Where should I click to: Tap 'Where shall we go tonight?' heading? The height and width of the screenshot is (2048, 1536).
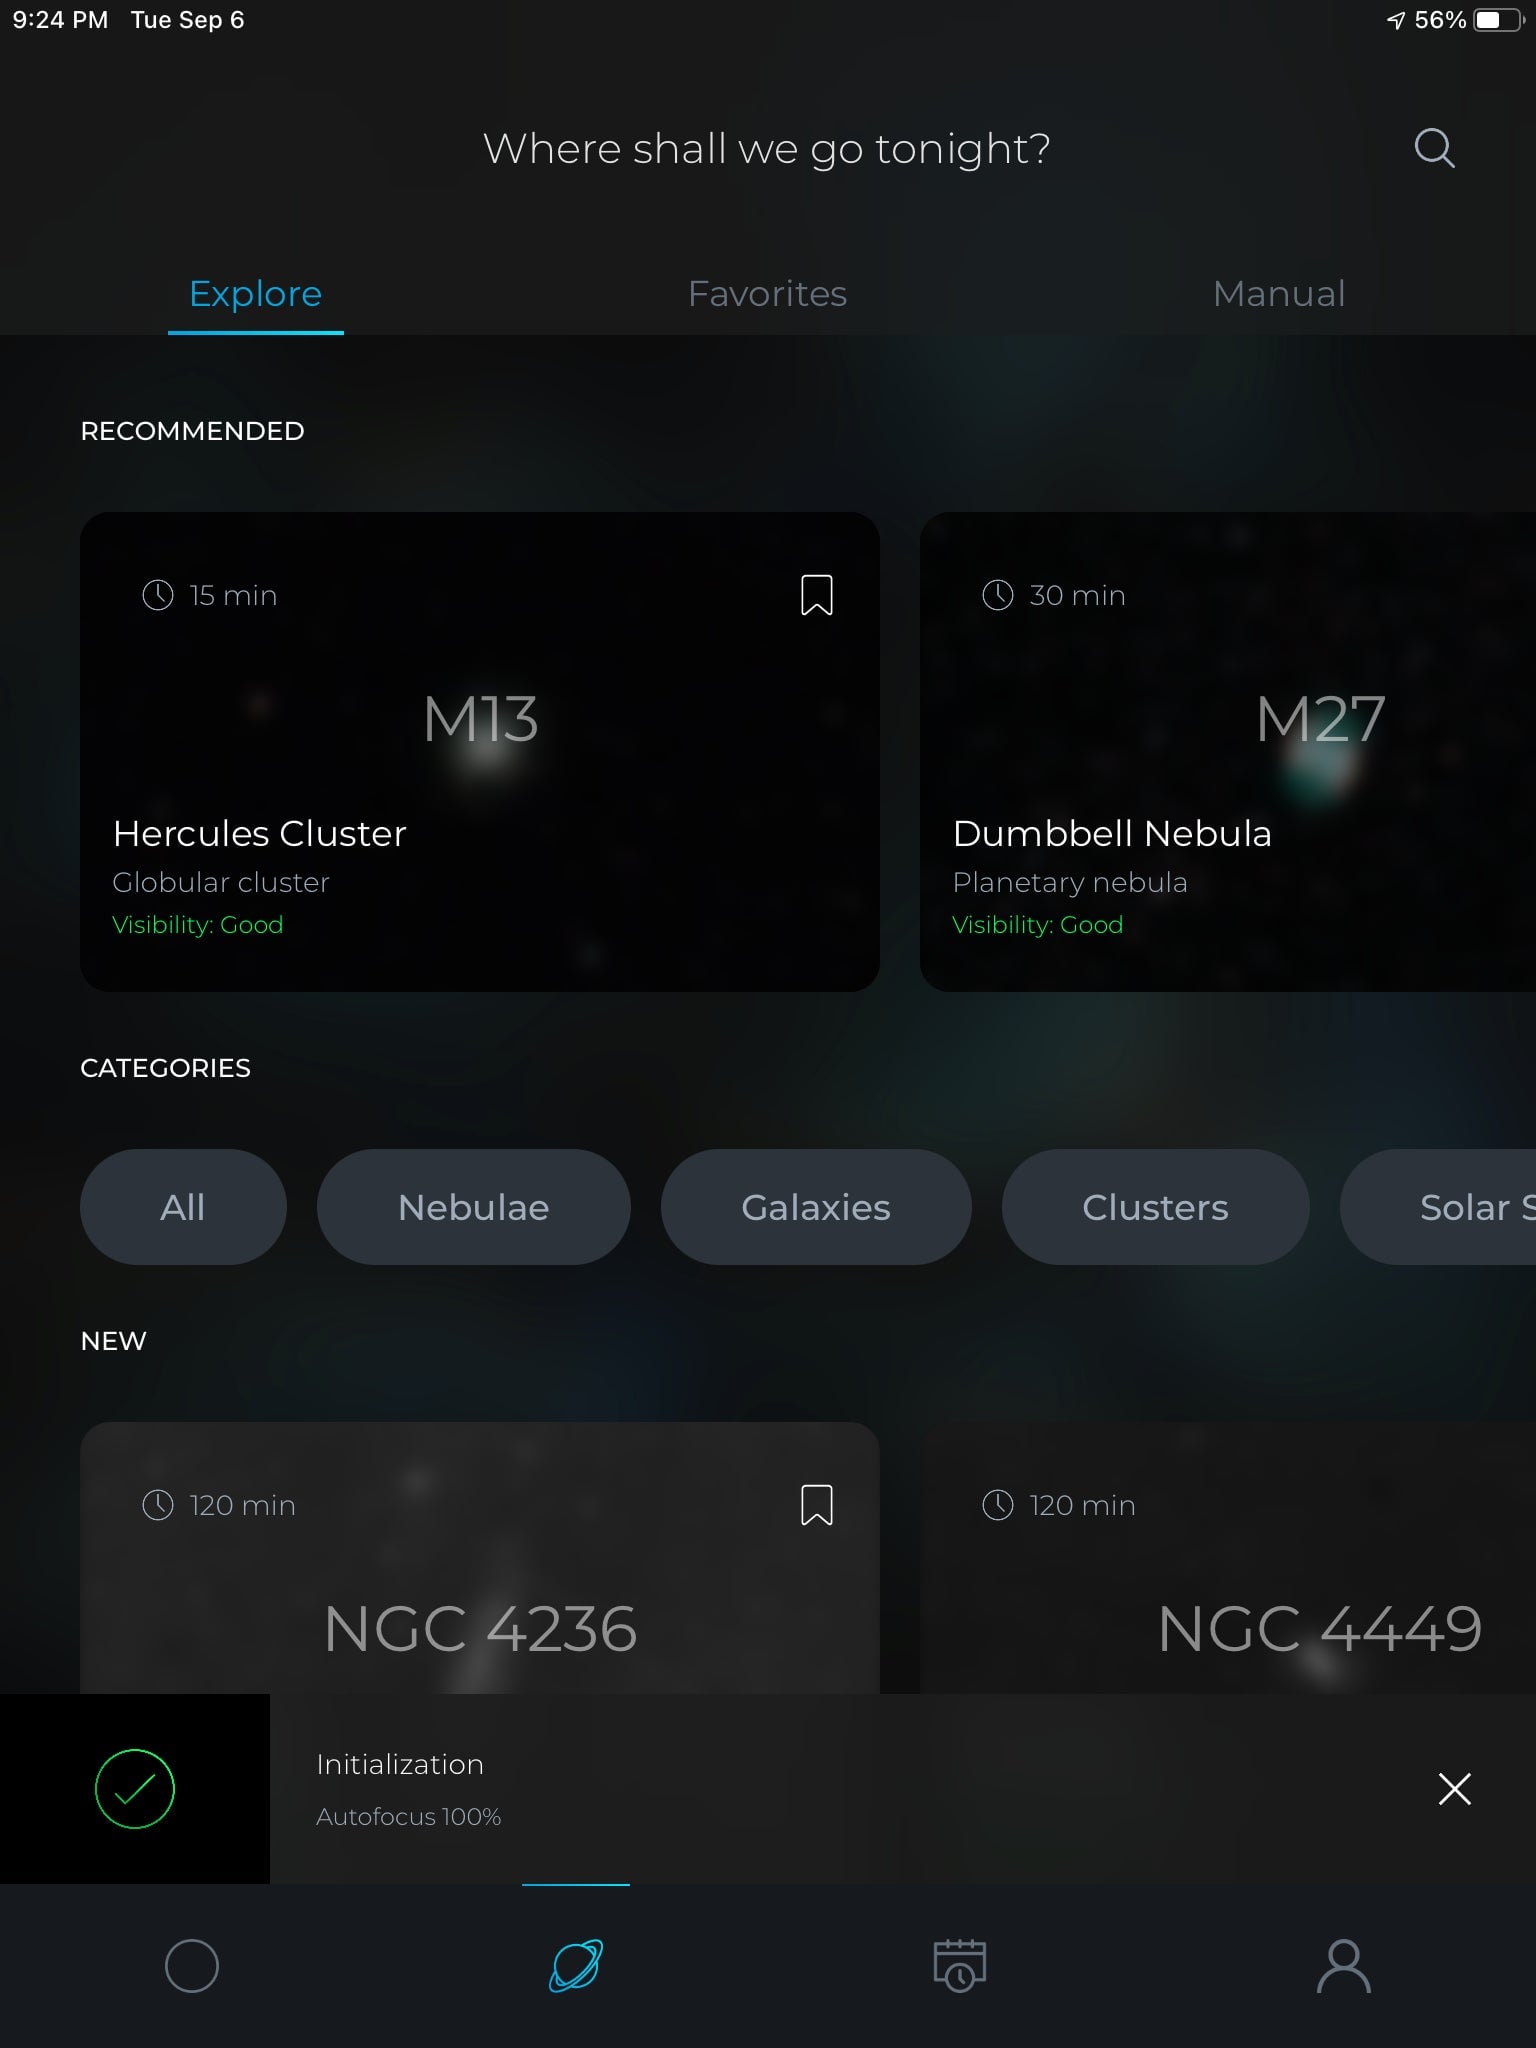point(767,149)
